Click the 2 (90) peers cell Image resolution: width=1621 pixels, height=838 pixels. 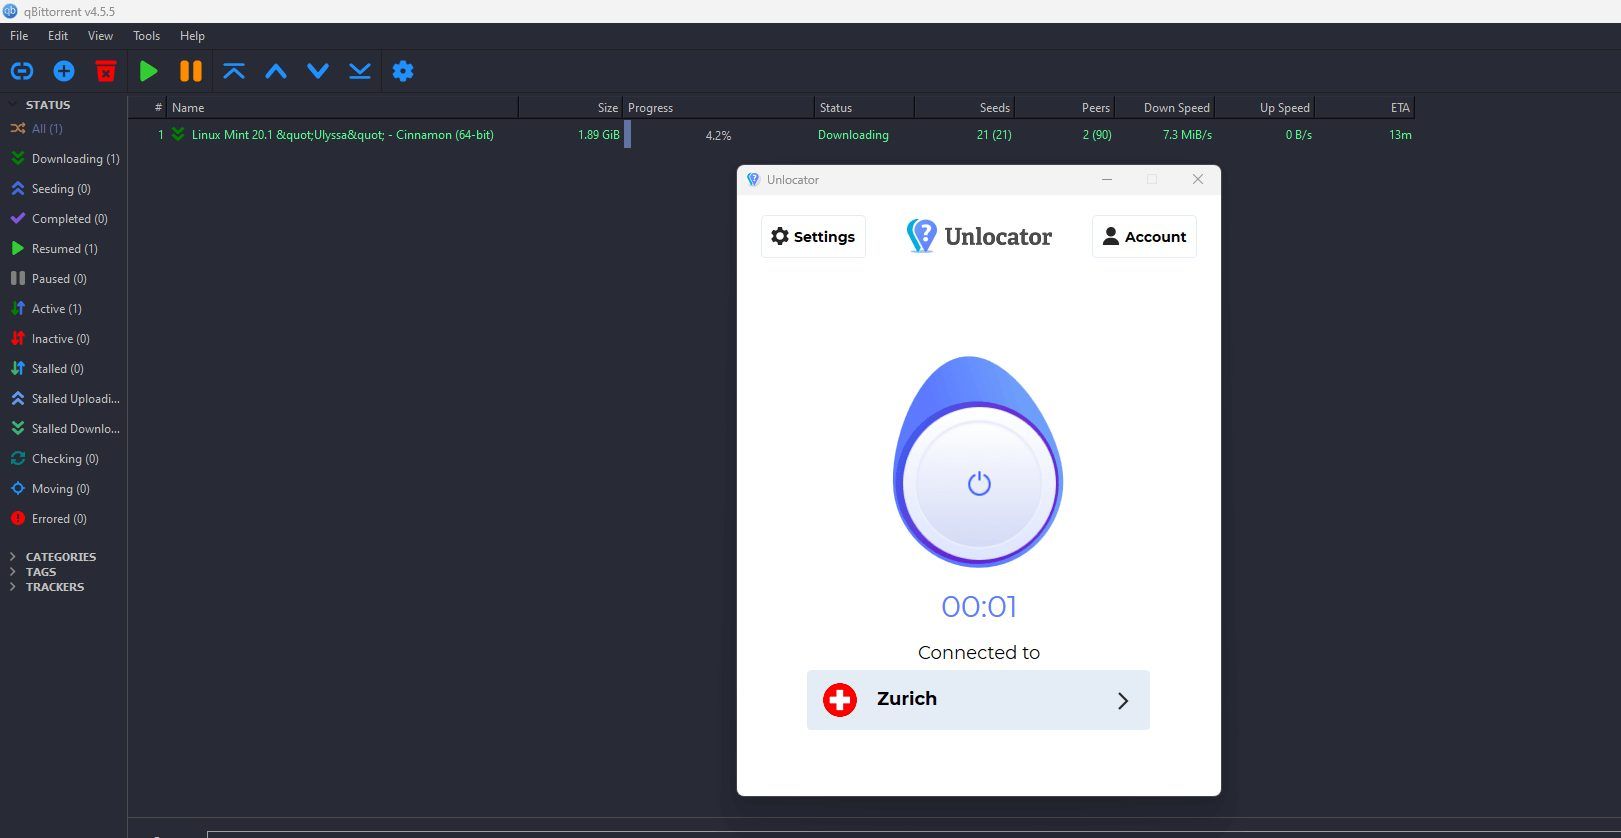(1097, 135)
